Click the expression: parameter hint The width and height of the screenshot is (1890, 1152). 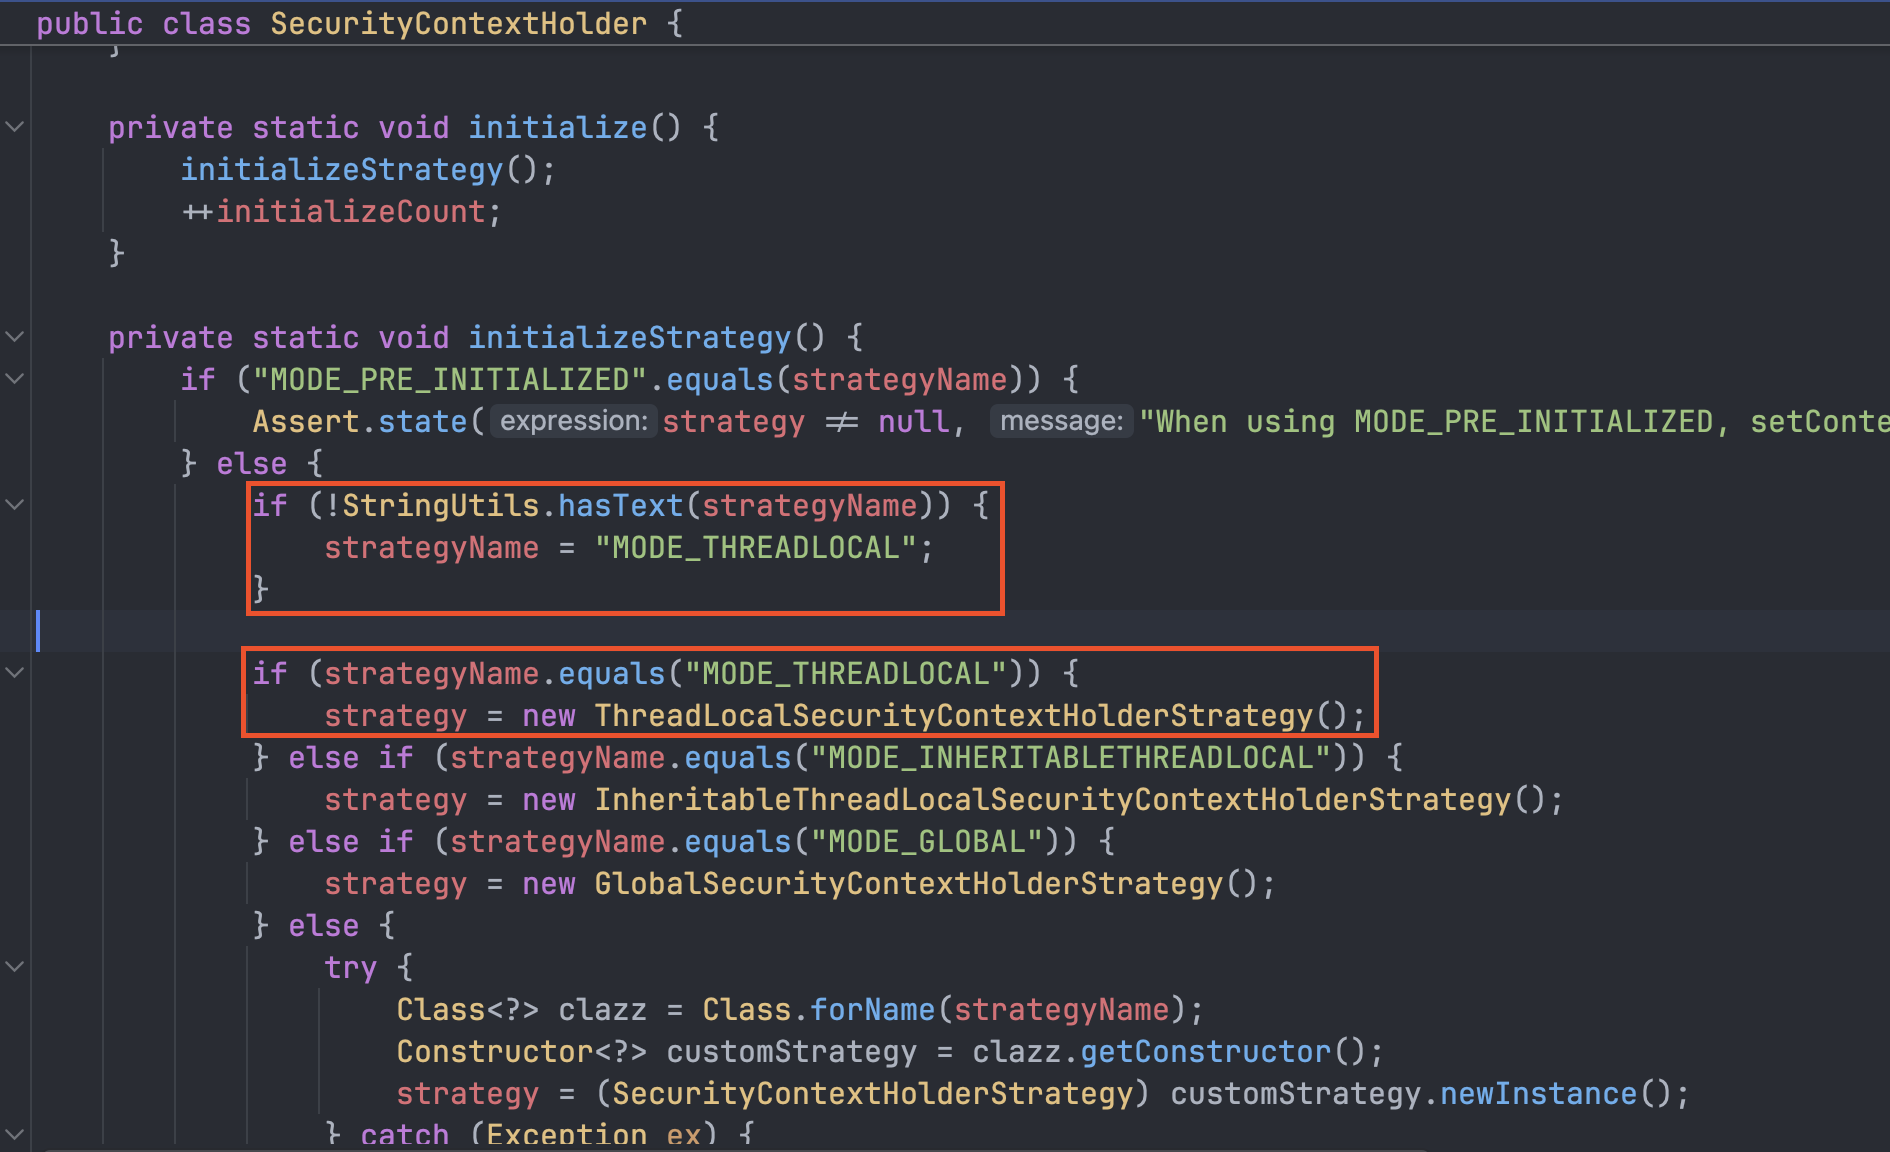[x=574, y=421]
